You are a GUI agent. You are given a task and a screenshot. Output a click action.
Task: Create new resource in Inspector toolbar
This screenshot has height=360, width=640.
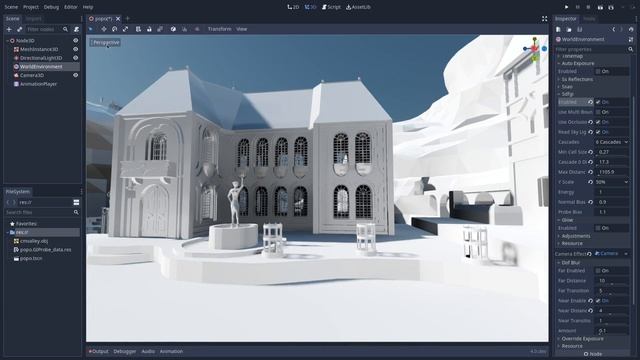click(x=558, y=29)
